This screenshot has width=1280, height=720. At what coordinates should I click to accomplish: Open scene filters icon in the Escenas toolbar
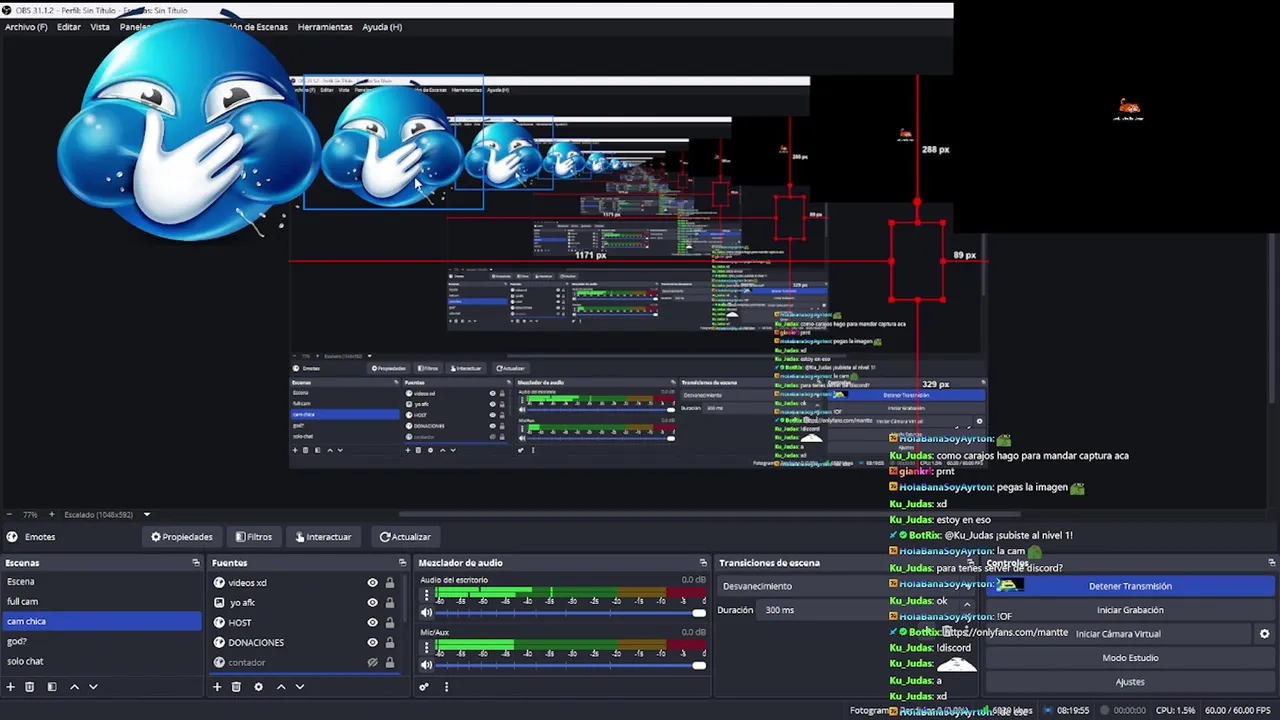(52, 687)
